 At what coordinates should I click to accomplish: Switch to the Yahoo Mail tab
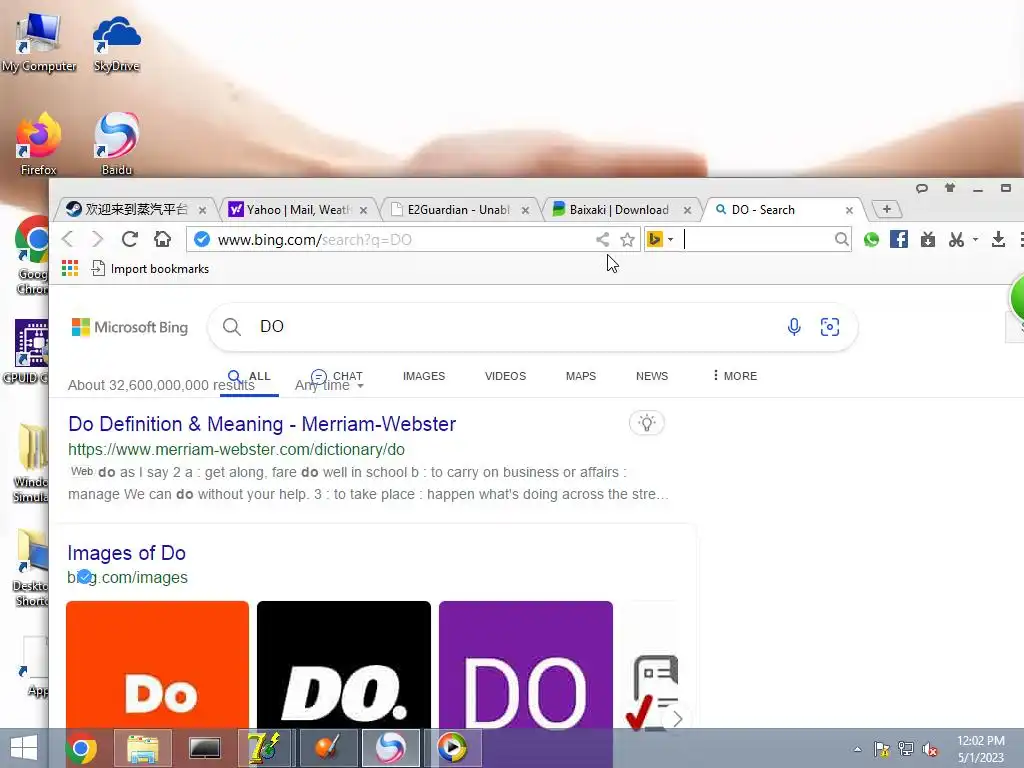[297, 210]
